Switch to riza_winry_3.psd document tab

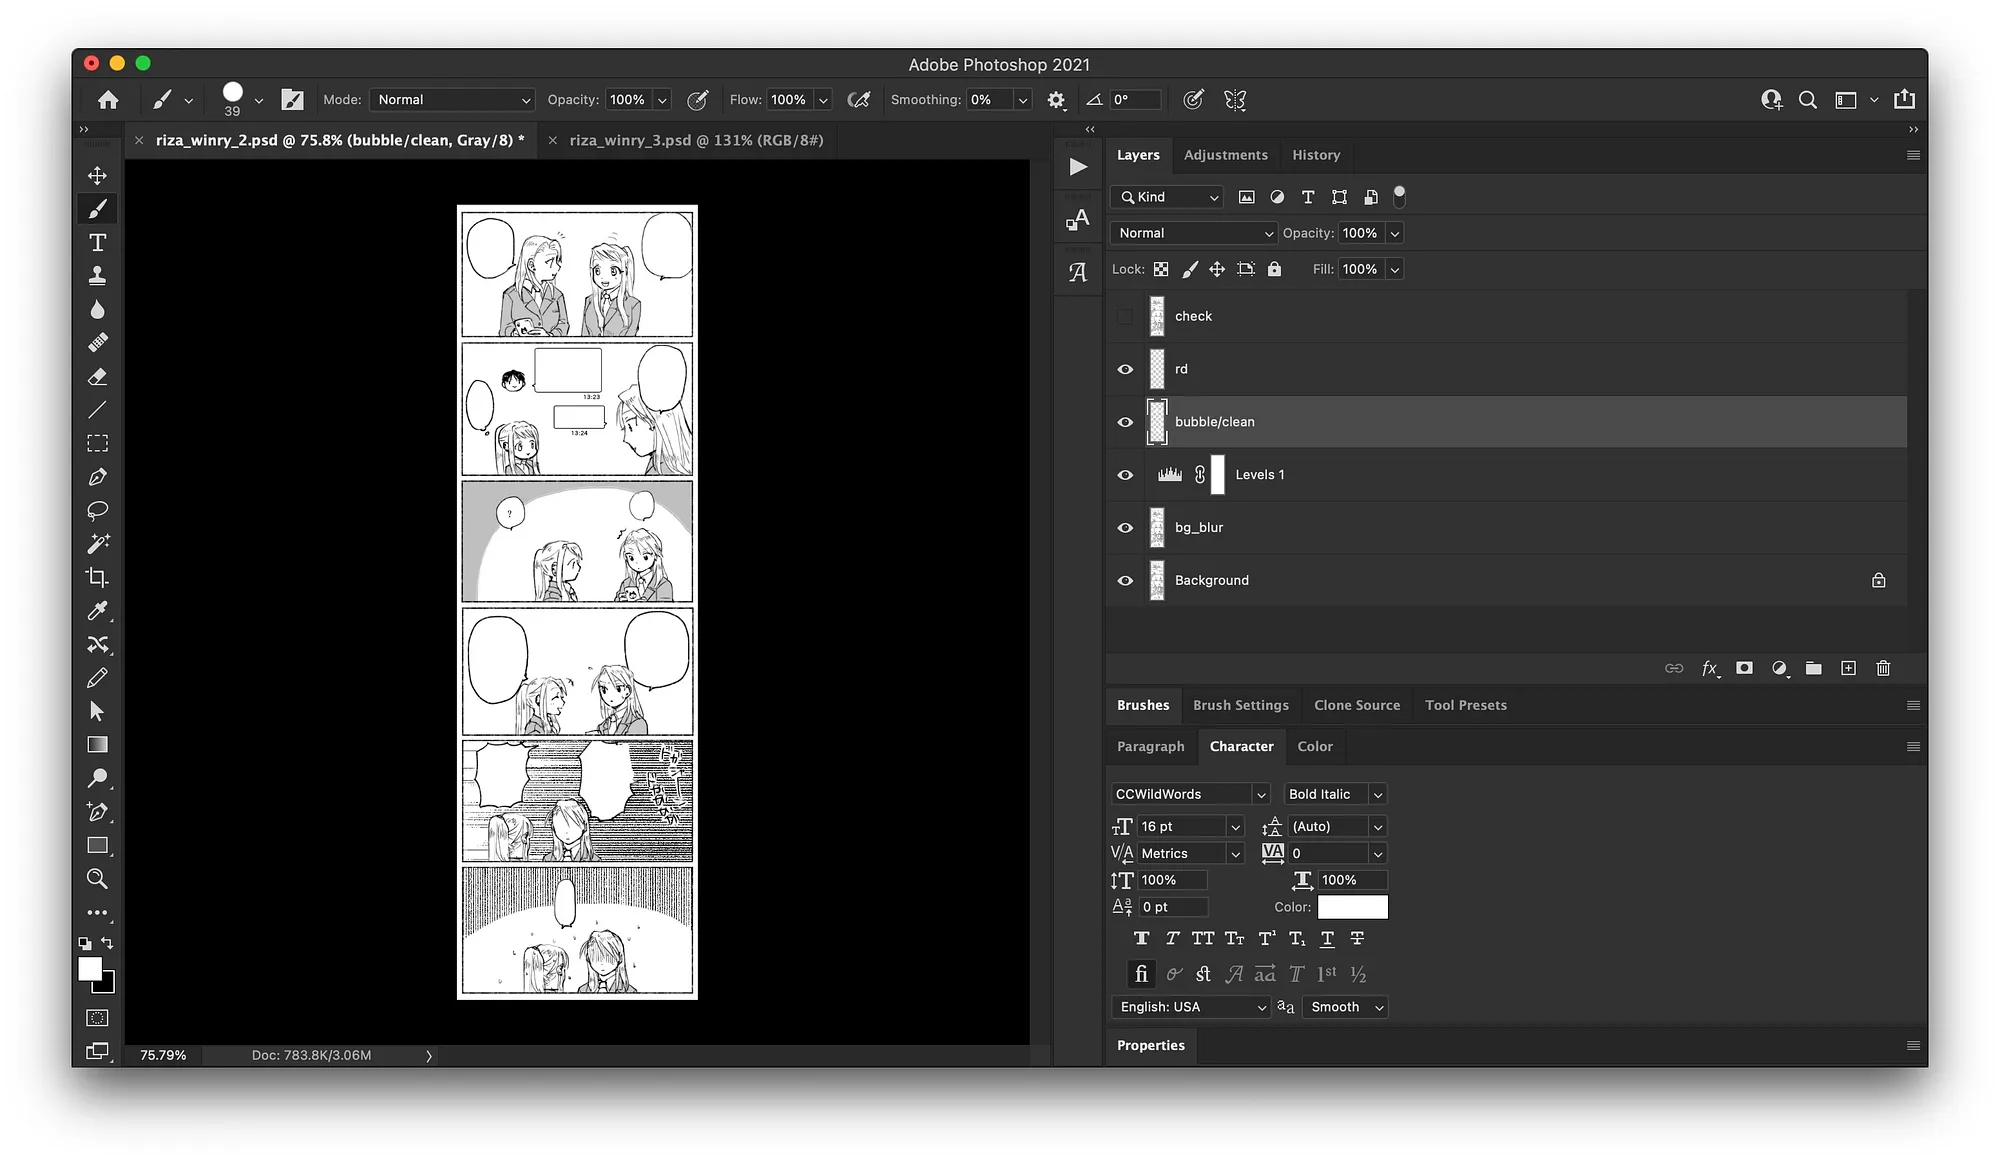click(696, 140)
